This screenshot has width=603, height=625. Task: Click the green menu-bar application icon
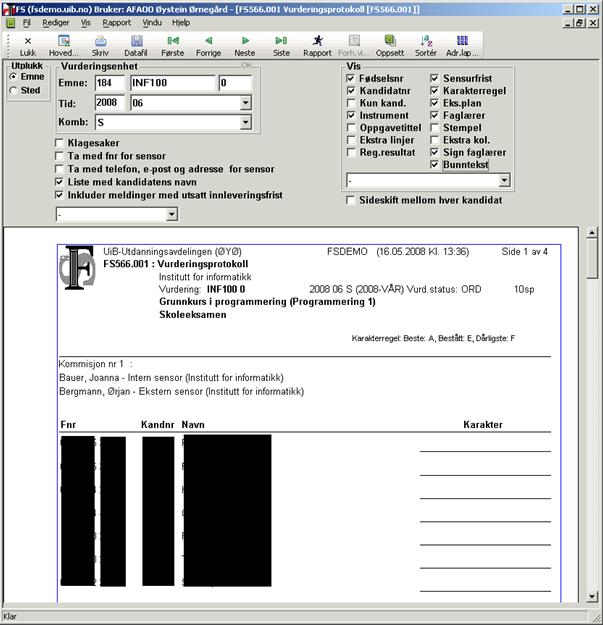pos(10,23)
